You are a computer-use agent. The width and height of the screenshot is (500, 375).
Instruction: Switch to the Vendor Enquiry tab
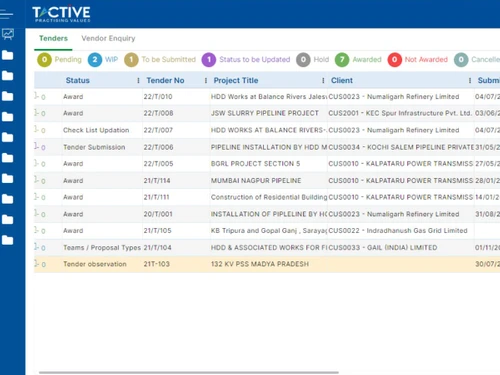pos(108,38)
